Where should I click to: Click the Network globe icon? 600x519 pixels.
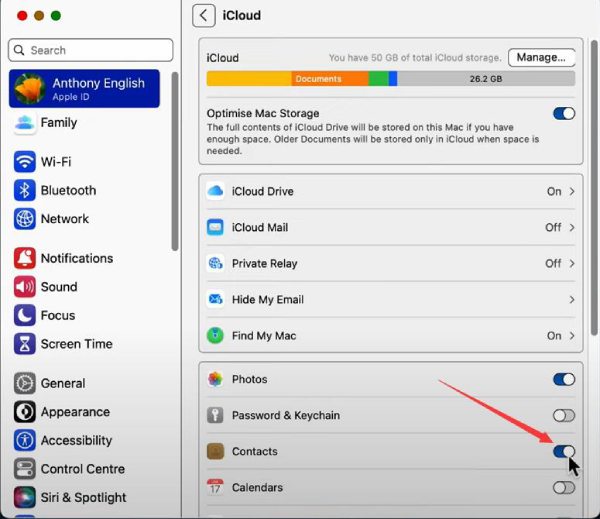[24, 219]
